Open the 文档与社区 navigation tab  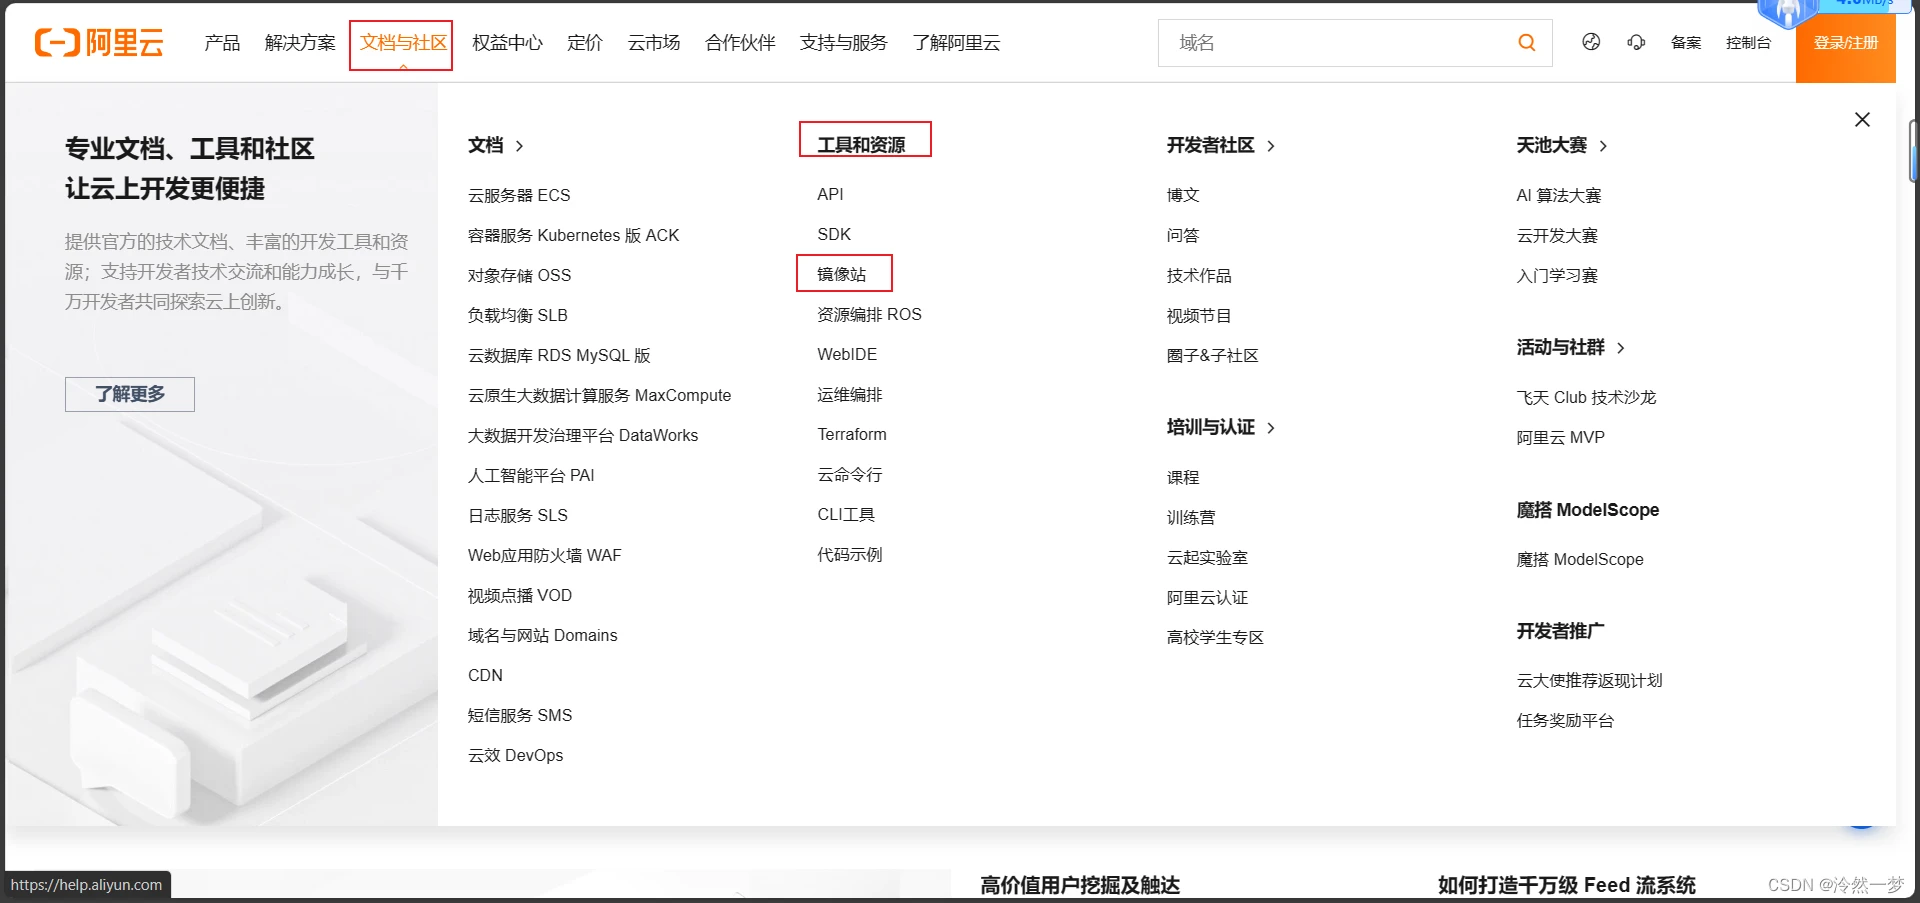[x=403, y=43]
